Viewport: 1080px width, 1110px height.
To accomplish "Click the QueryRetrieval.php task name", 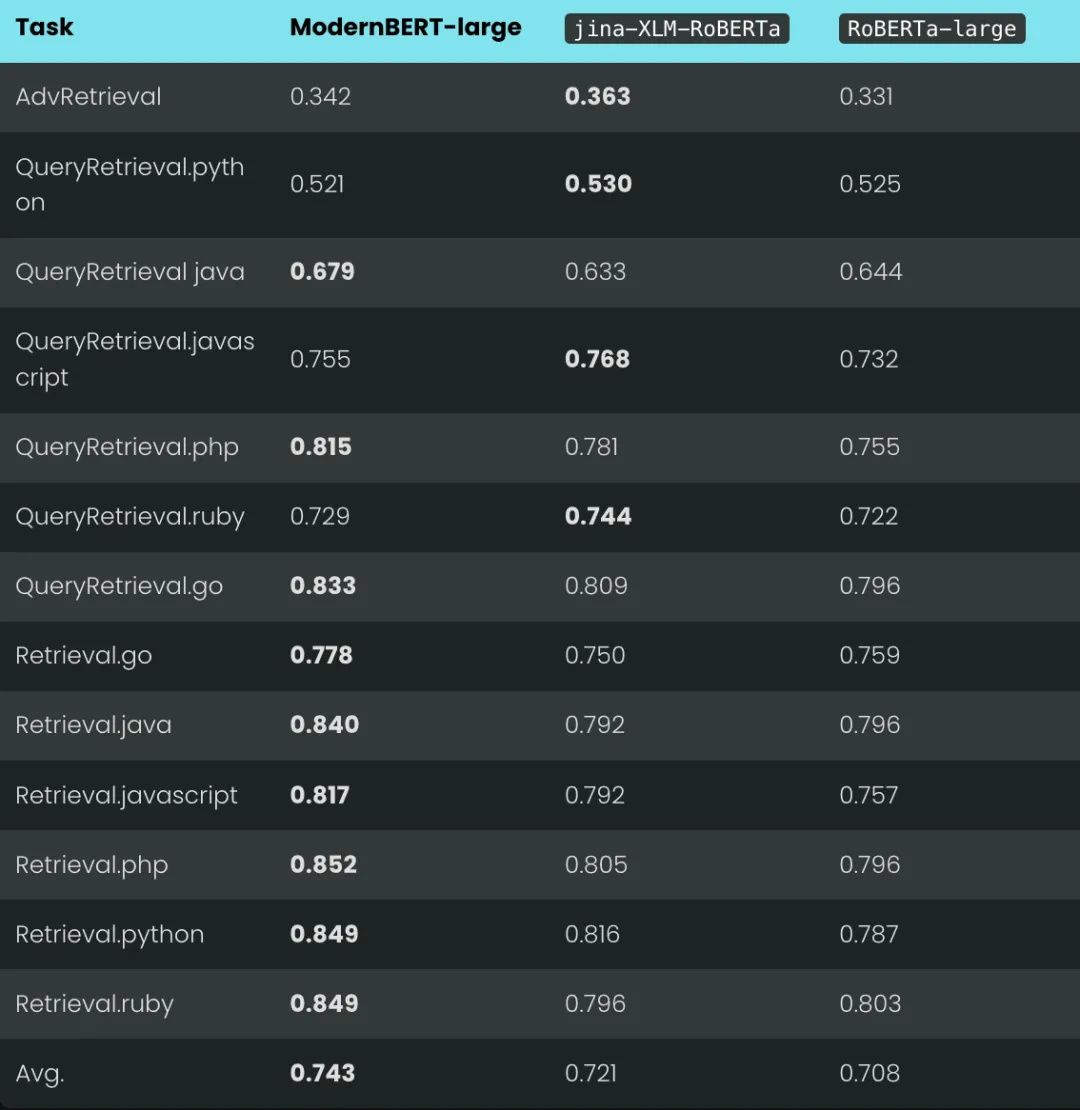I will [x=127, y=447].
